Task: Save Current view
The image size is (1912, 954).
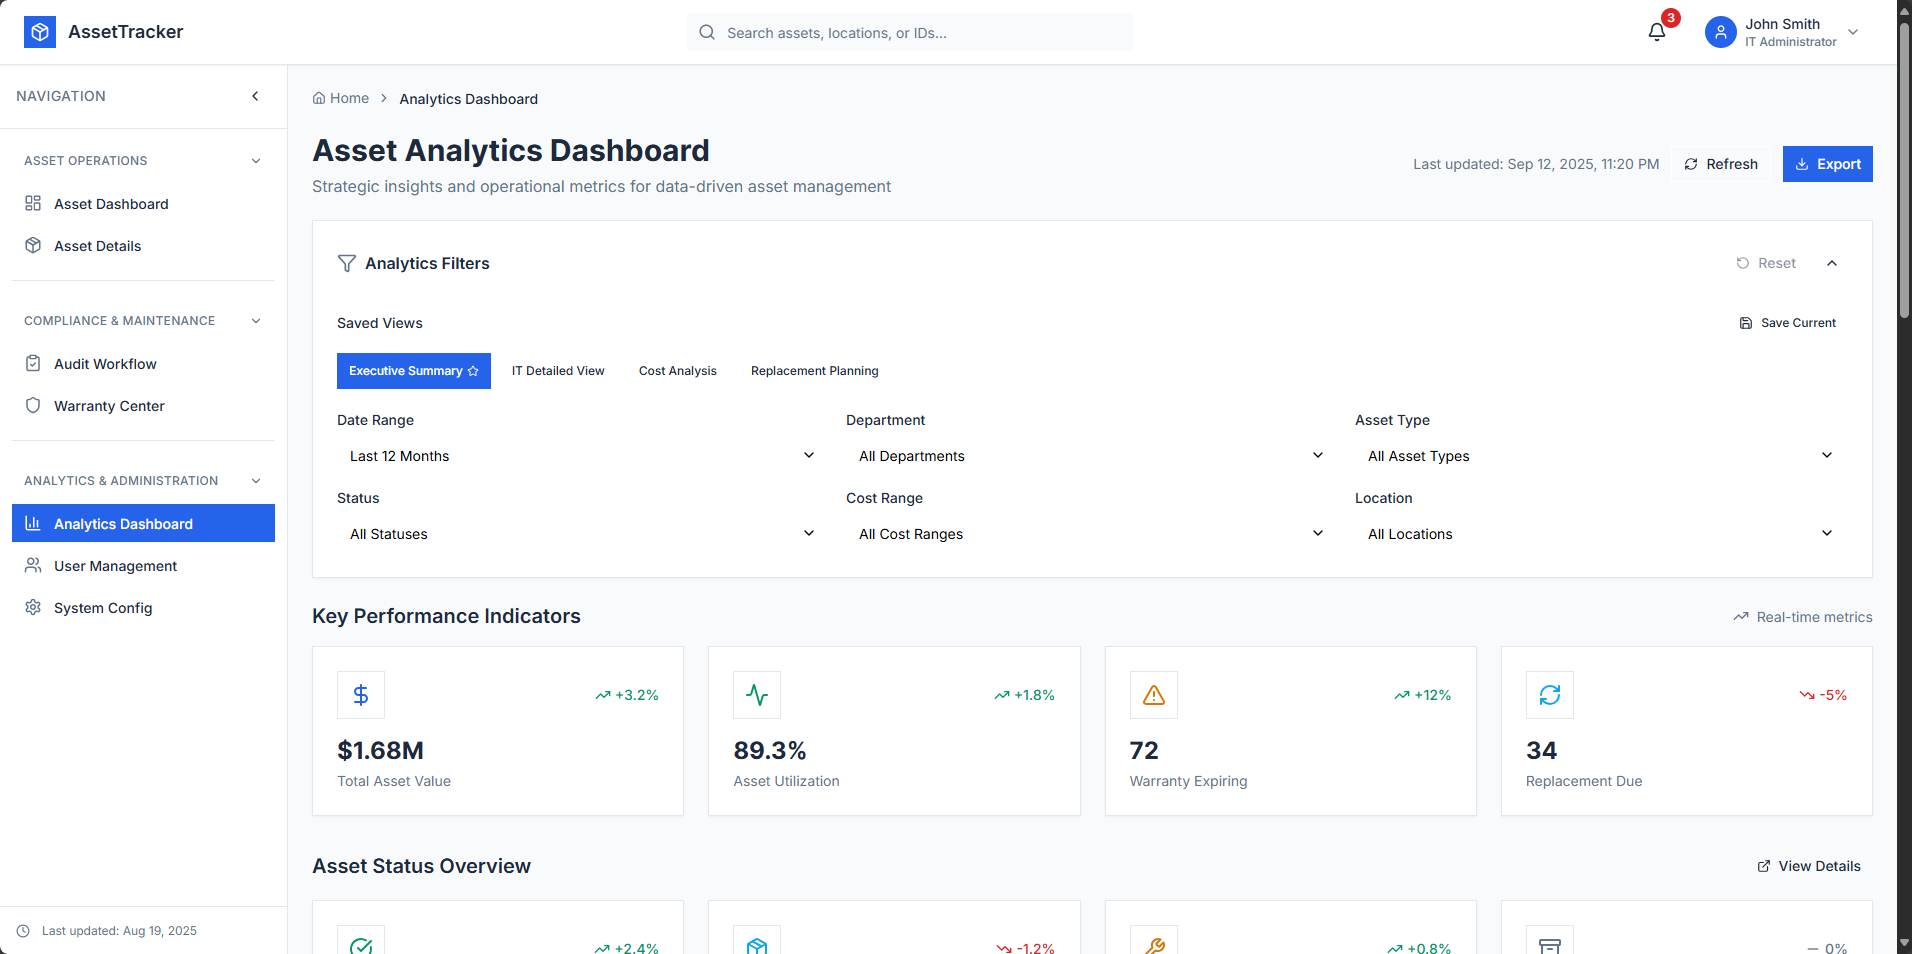Action: [1788, 323]
